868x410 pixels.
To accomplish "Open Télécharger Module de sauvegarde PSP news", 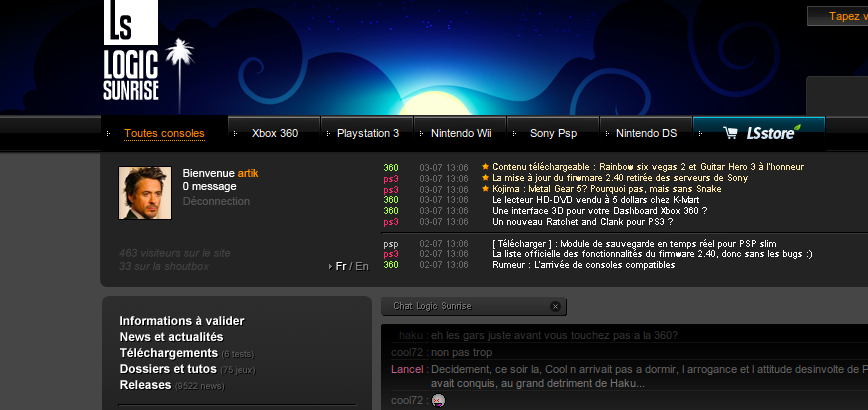I will (x=634, y=244).
